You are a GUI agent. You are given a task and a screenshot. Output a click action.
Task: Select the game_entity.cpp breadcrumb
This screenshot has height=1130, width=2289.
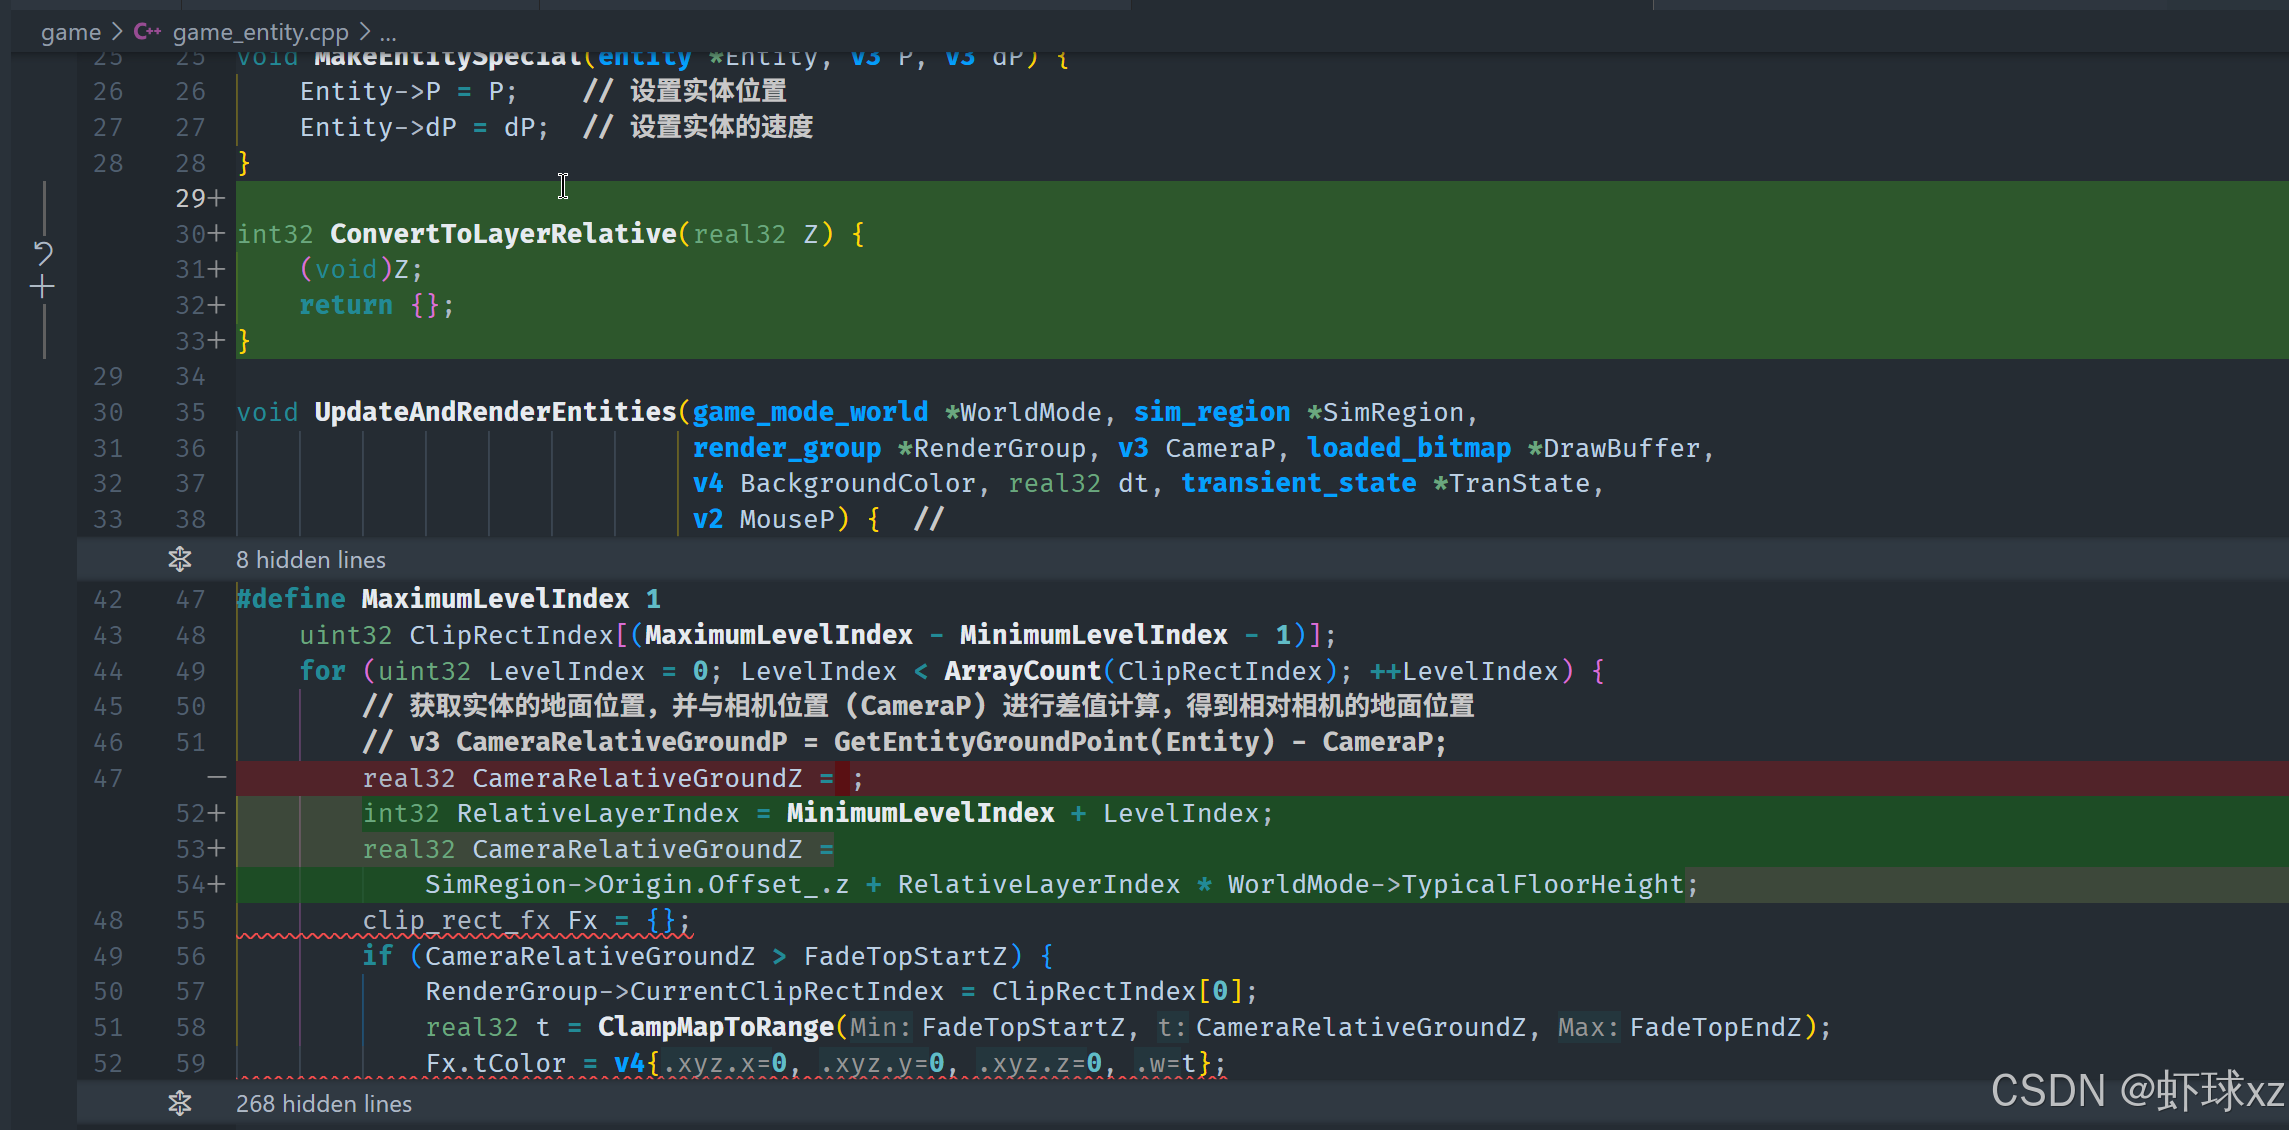260,33
